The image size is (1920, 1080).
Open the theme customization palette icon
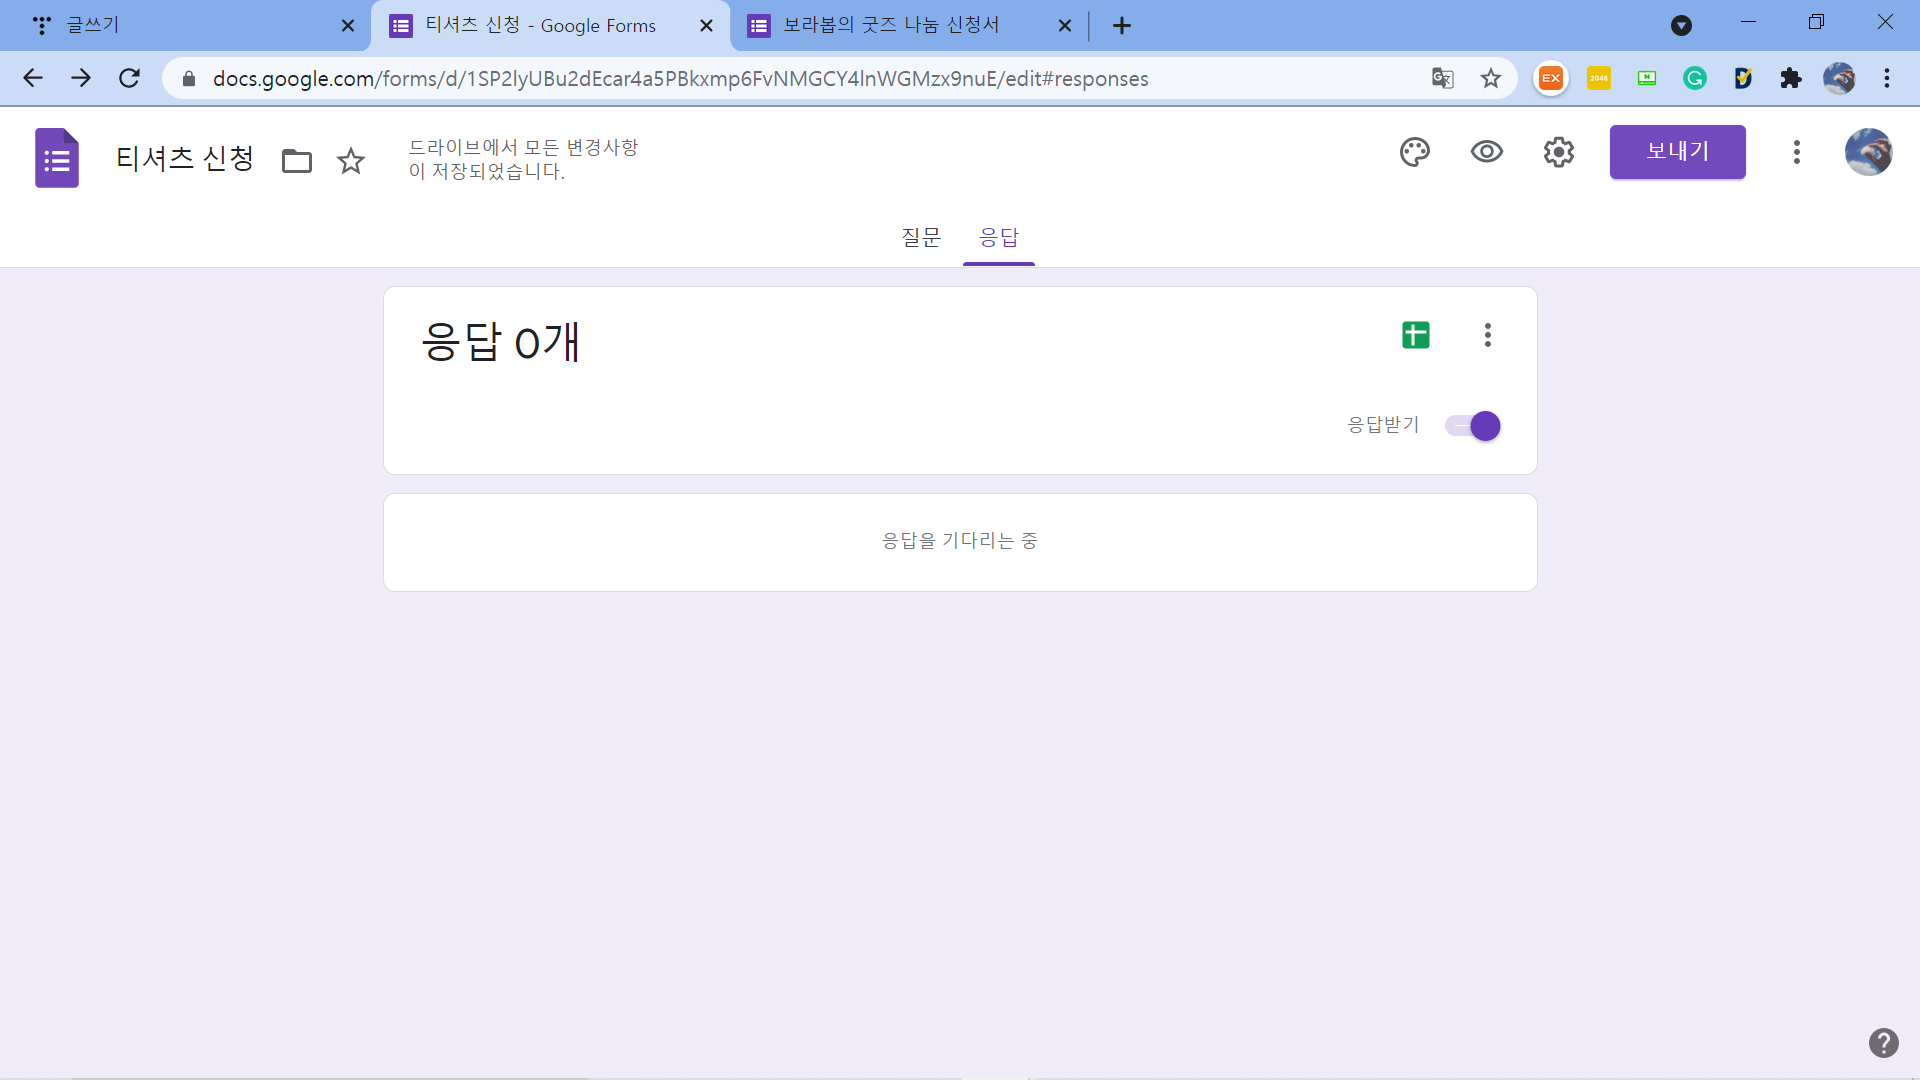coord(1414,152)
